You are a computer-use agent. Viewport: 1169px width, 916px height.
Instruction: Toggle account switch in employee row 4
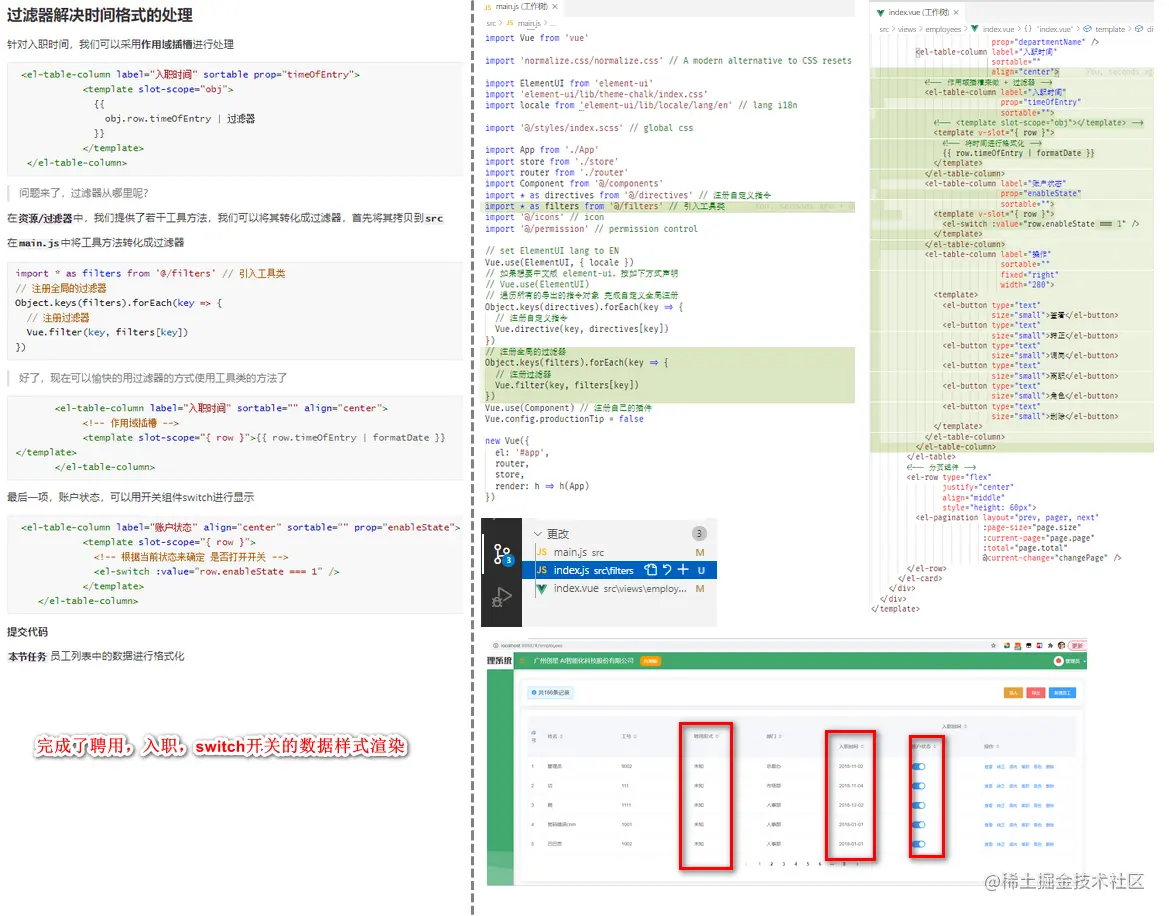tap(918, 824)
